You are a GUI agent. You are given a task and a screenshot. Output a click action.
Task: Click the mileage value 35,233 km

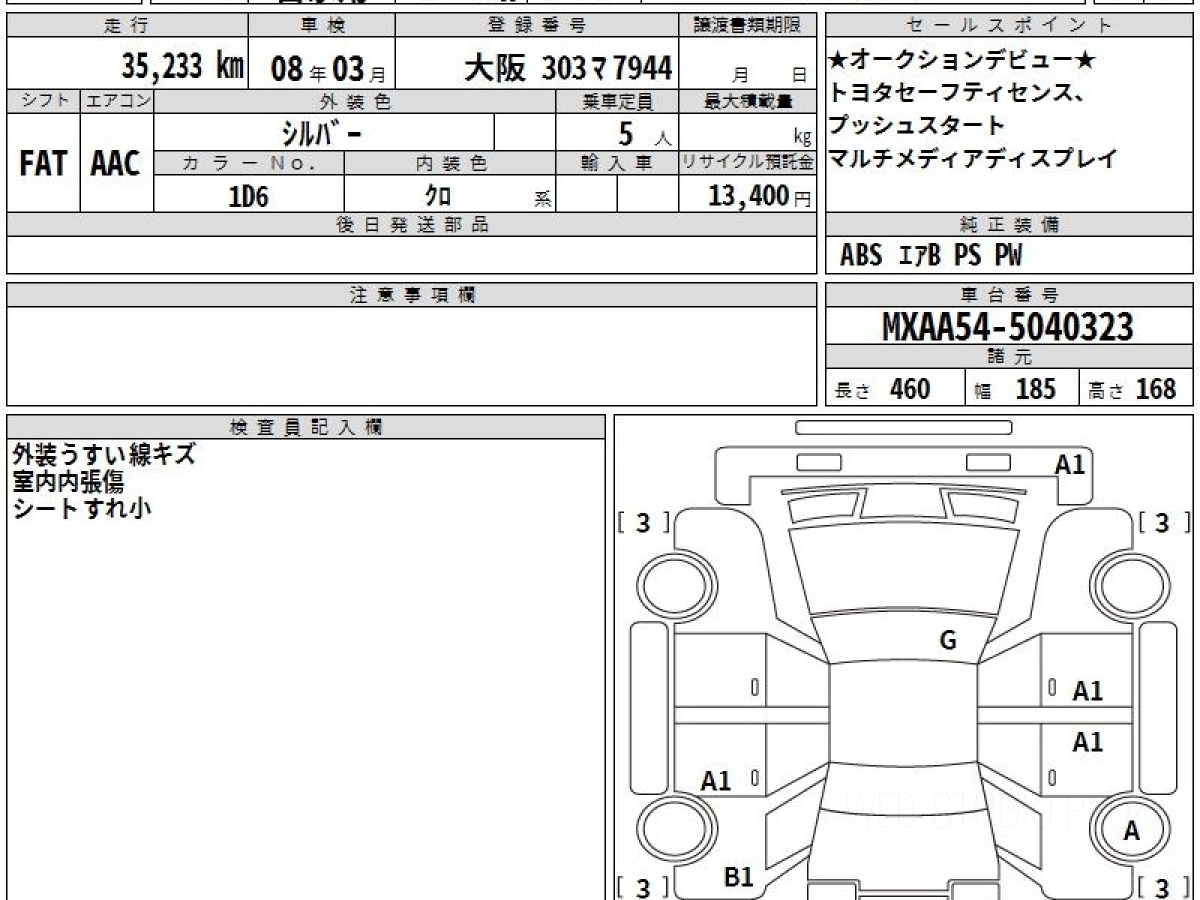tap(183, 66)
